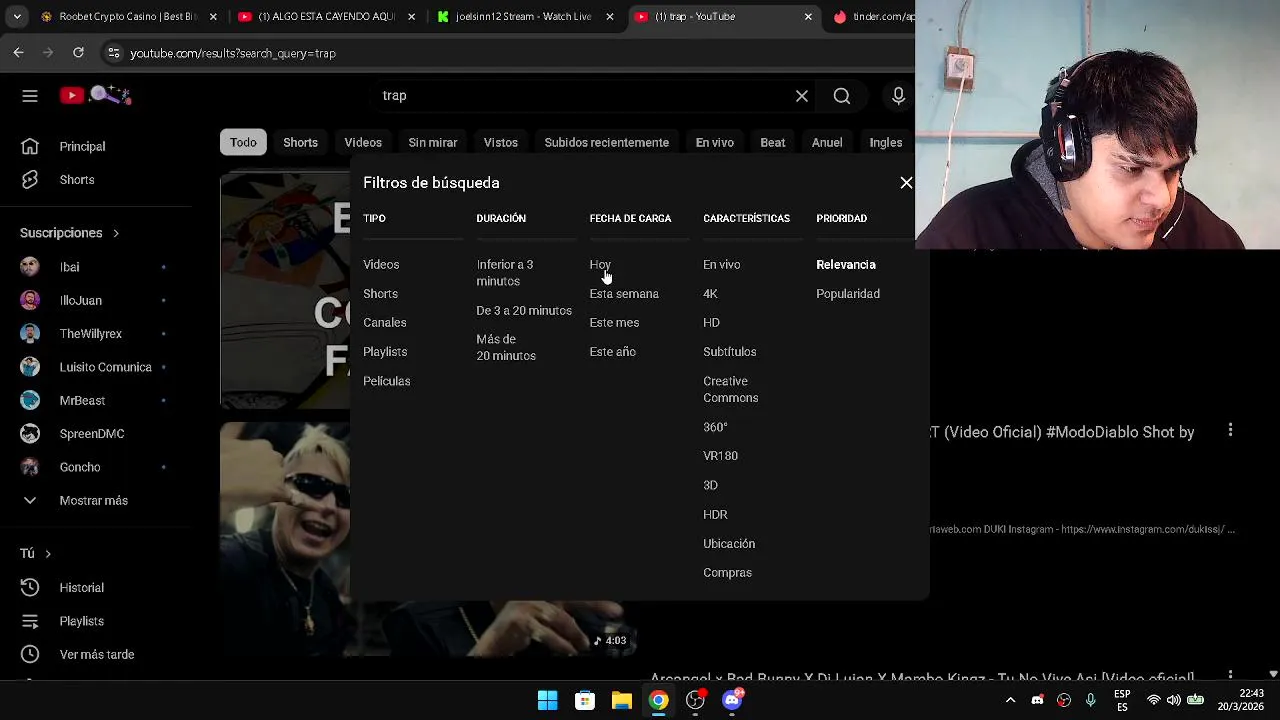Start voice search with the microphone icon
Screen dimensions: 1280x720
(x=898, y=96)
